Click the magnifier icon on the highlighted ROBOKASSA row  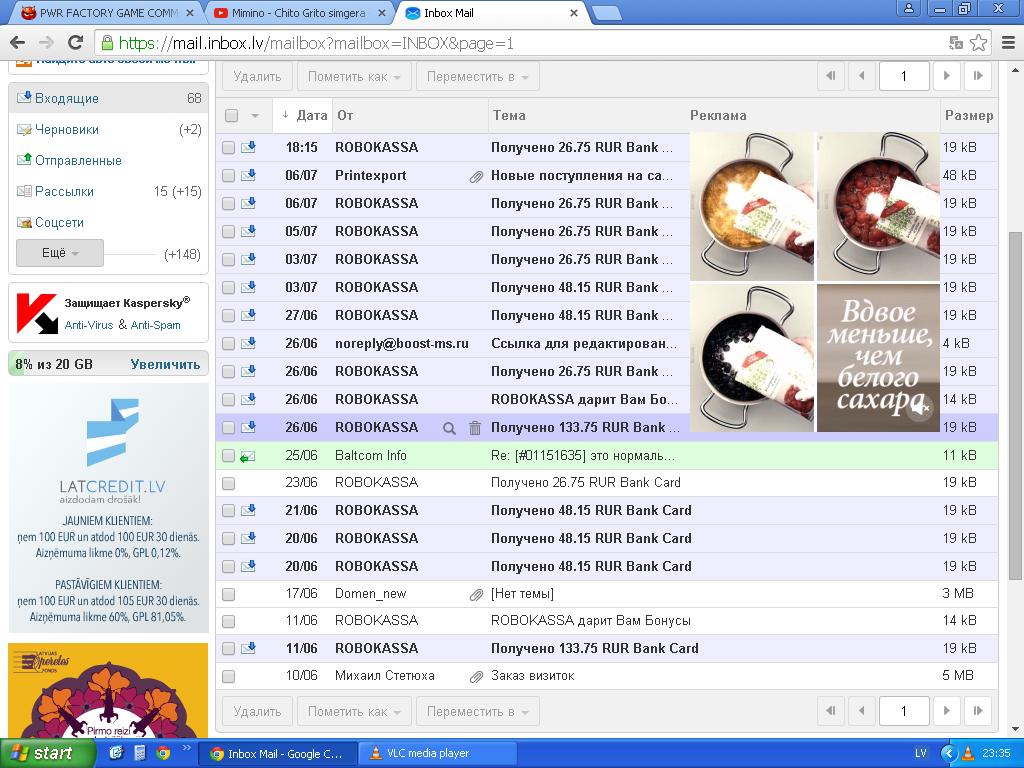pos(449,428)
